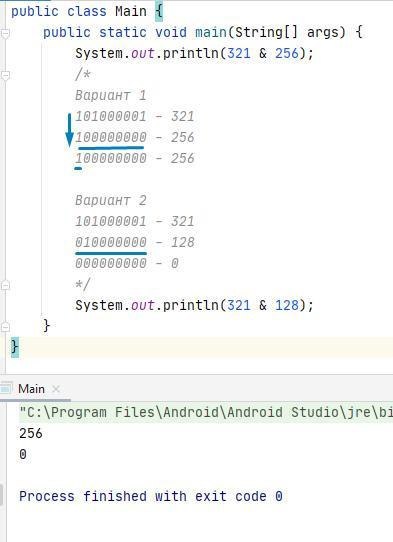Click the 'public class Main {' line
This screenshot has height=542, width=393.
[x=87, y=11]
